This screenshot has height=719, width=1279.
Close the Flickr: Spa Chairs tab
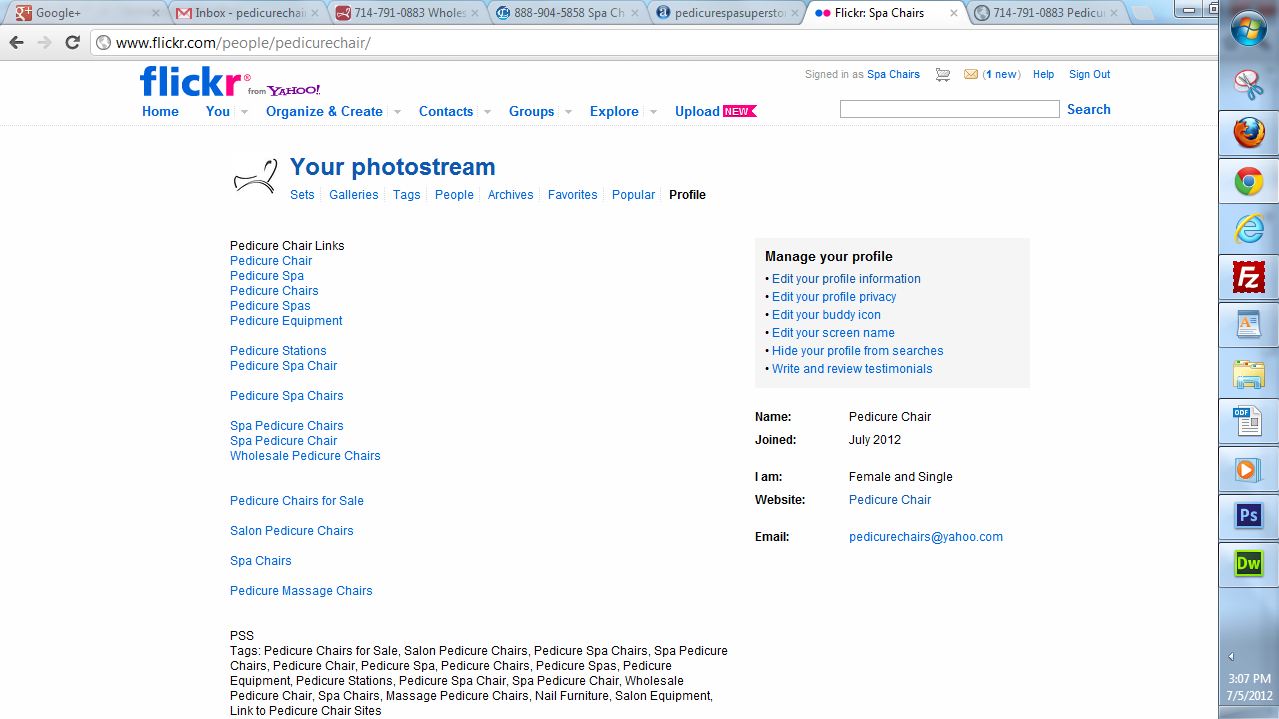click(x=953, y=13)
